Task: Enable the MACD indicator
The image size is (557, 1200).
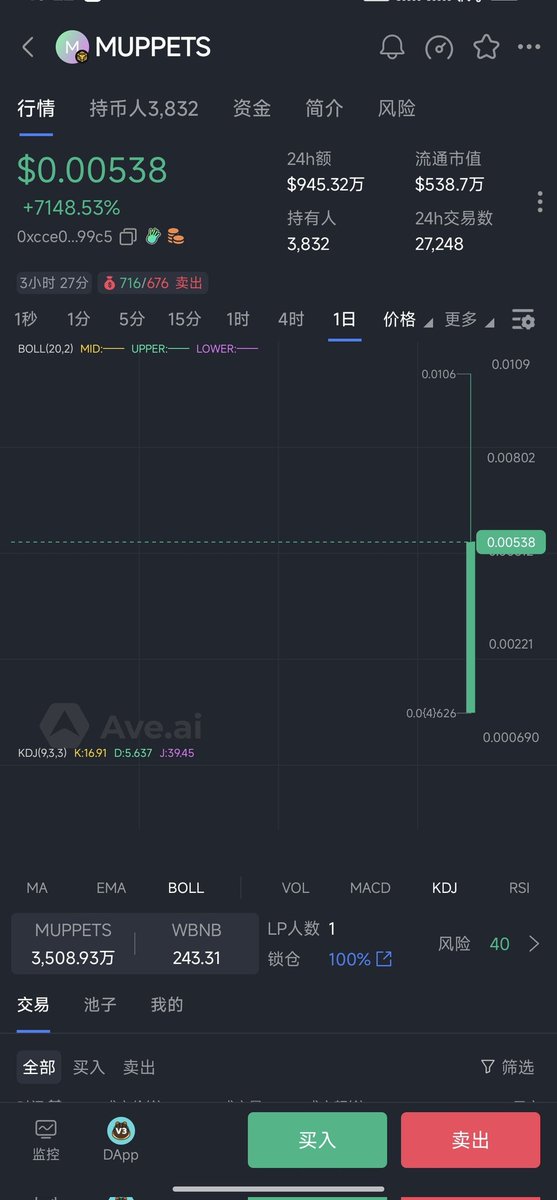Action: point(370,888)
